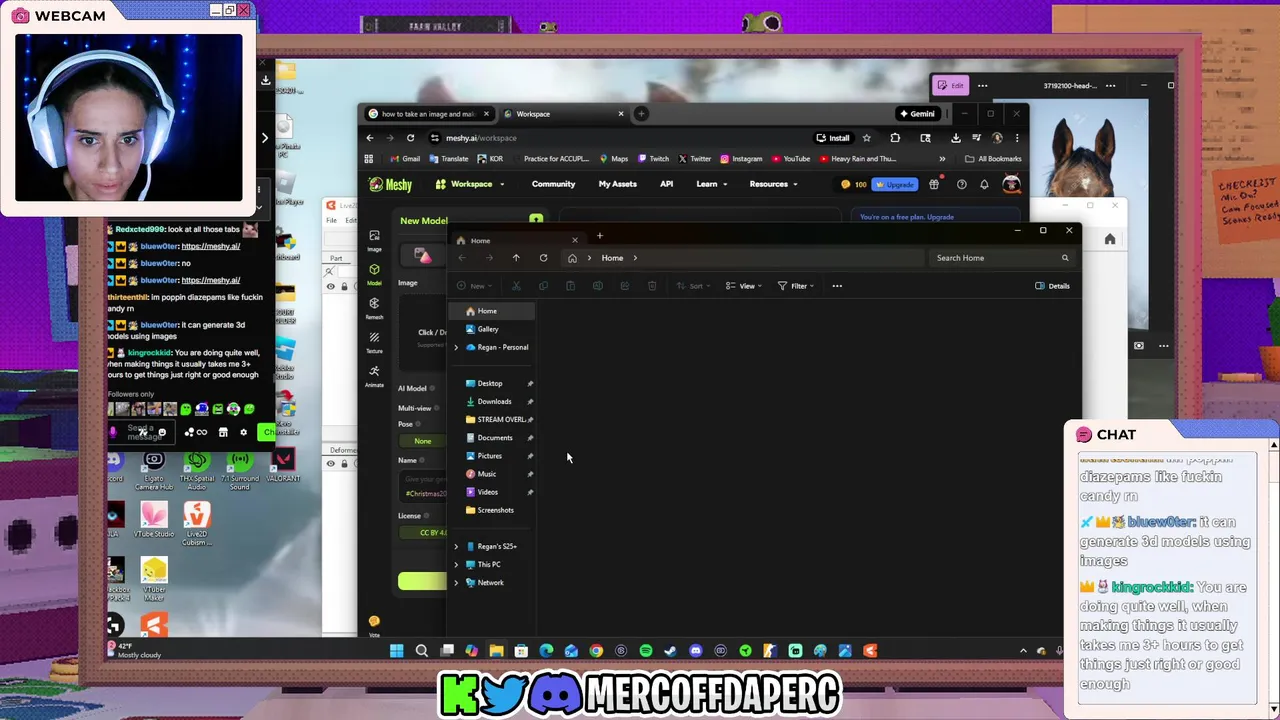Refresh the File Explorer Home view
The height and width of the screenshot is (720, 1280).
[543, 258]
